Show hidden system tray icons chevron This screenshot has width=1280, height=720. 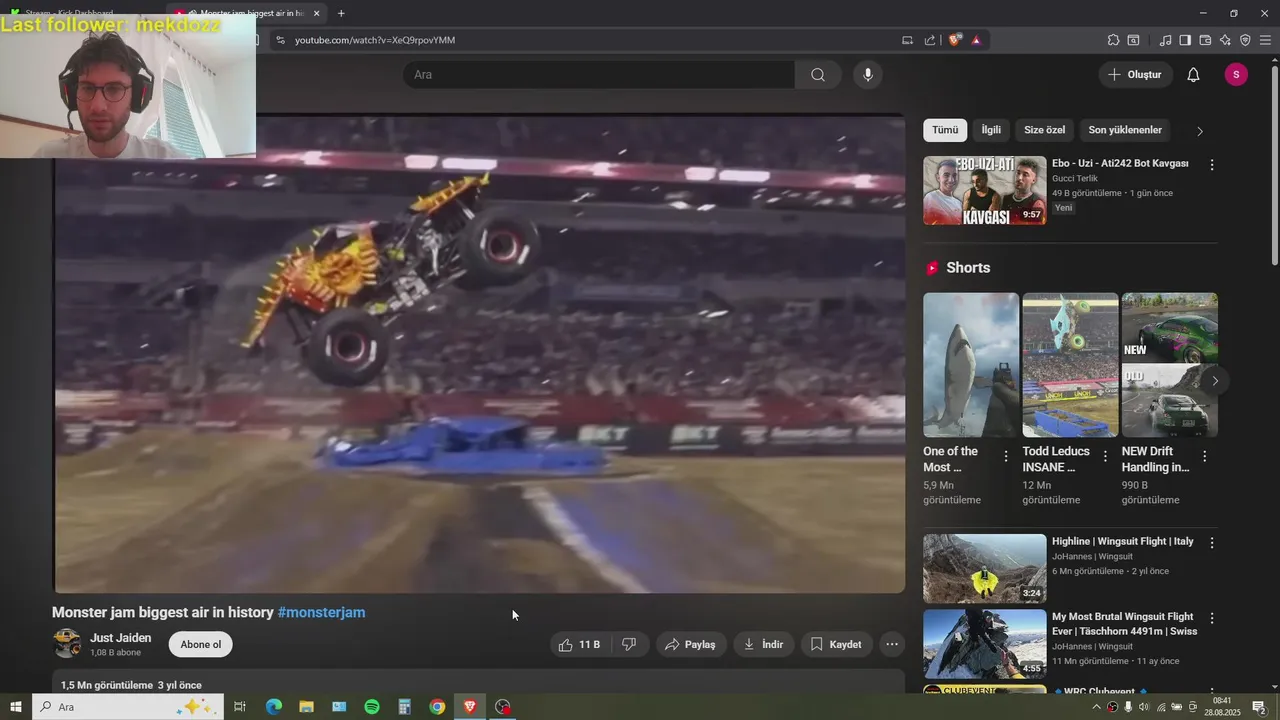1096,707
